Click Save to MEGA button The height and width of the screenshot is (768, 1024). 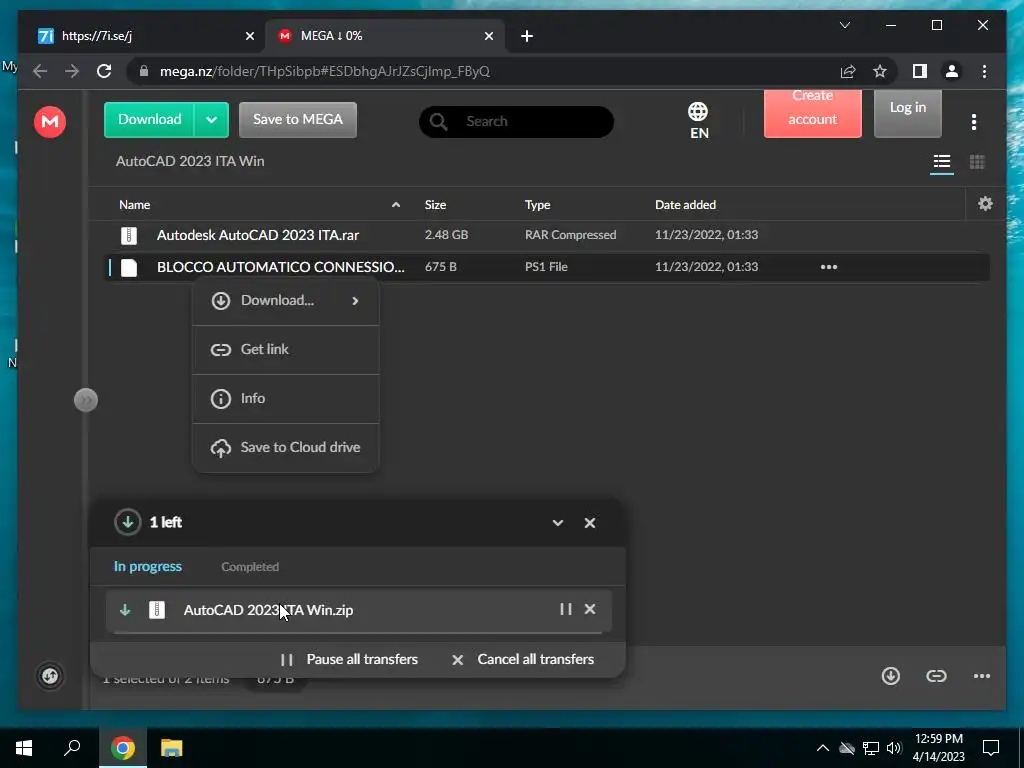298,120
